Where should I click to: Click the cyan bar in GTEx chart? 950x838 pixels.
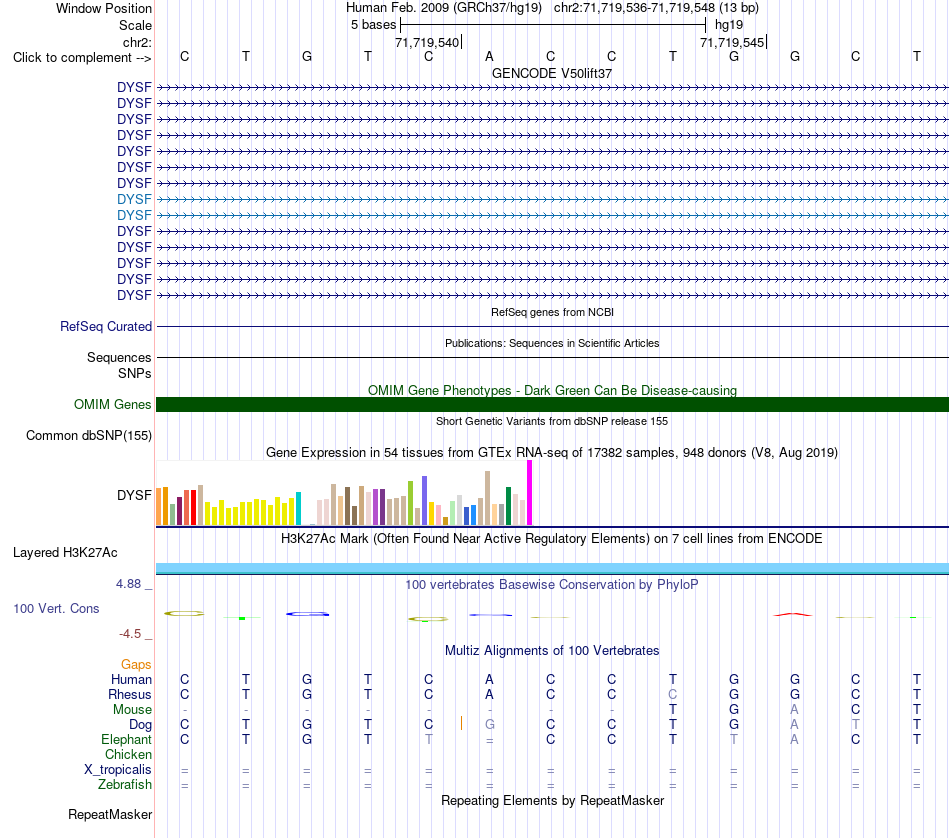[x=298, y=508]
